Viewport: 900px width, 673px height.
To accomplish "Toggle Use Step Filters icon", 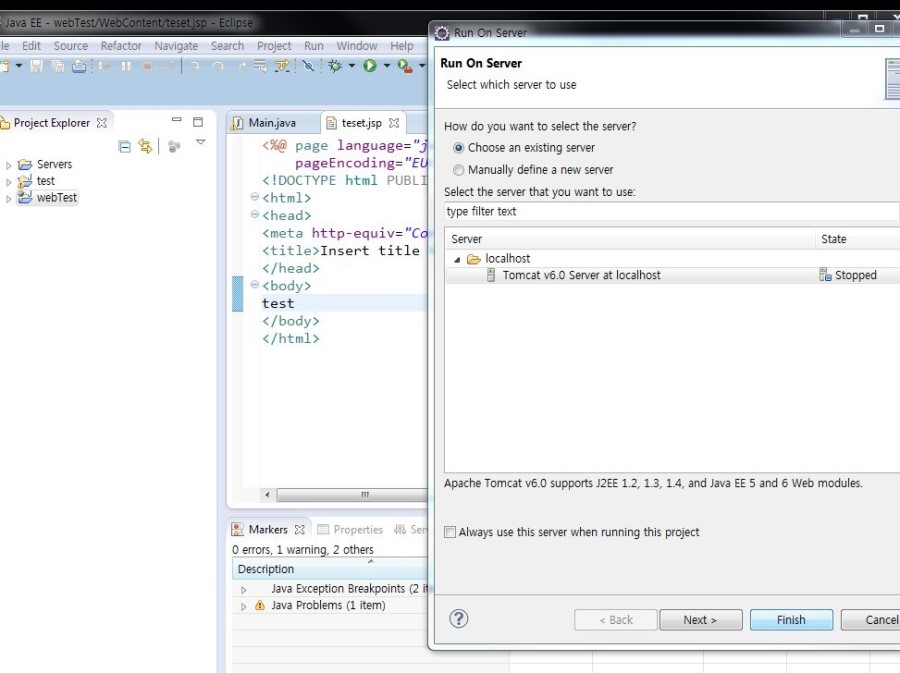I will coord(282,66).
